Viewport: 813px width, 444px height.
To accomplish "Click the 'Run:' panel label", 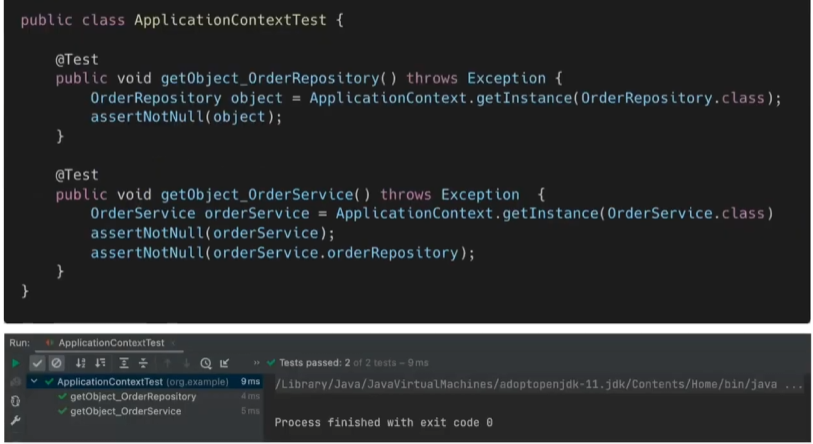I will (20, 343).
